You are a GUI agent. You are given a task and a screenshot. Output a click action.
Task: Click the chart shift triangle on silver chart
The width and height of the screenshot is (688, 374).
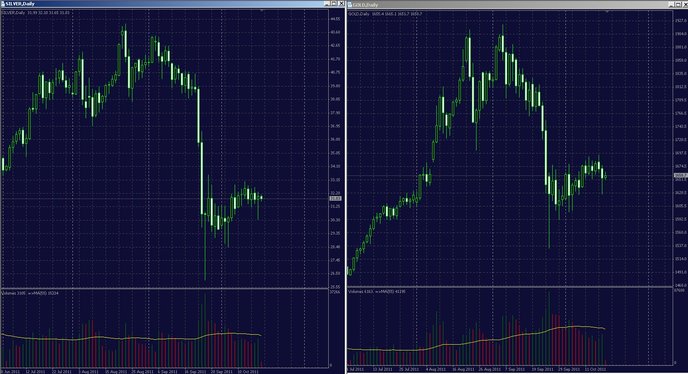262,10
